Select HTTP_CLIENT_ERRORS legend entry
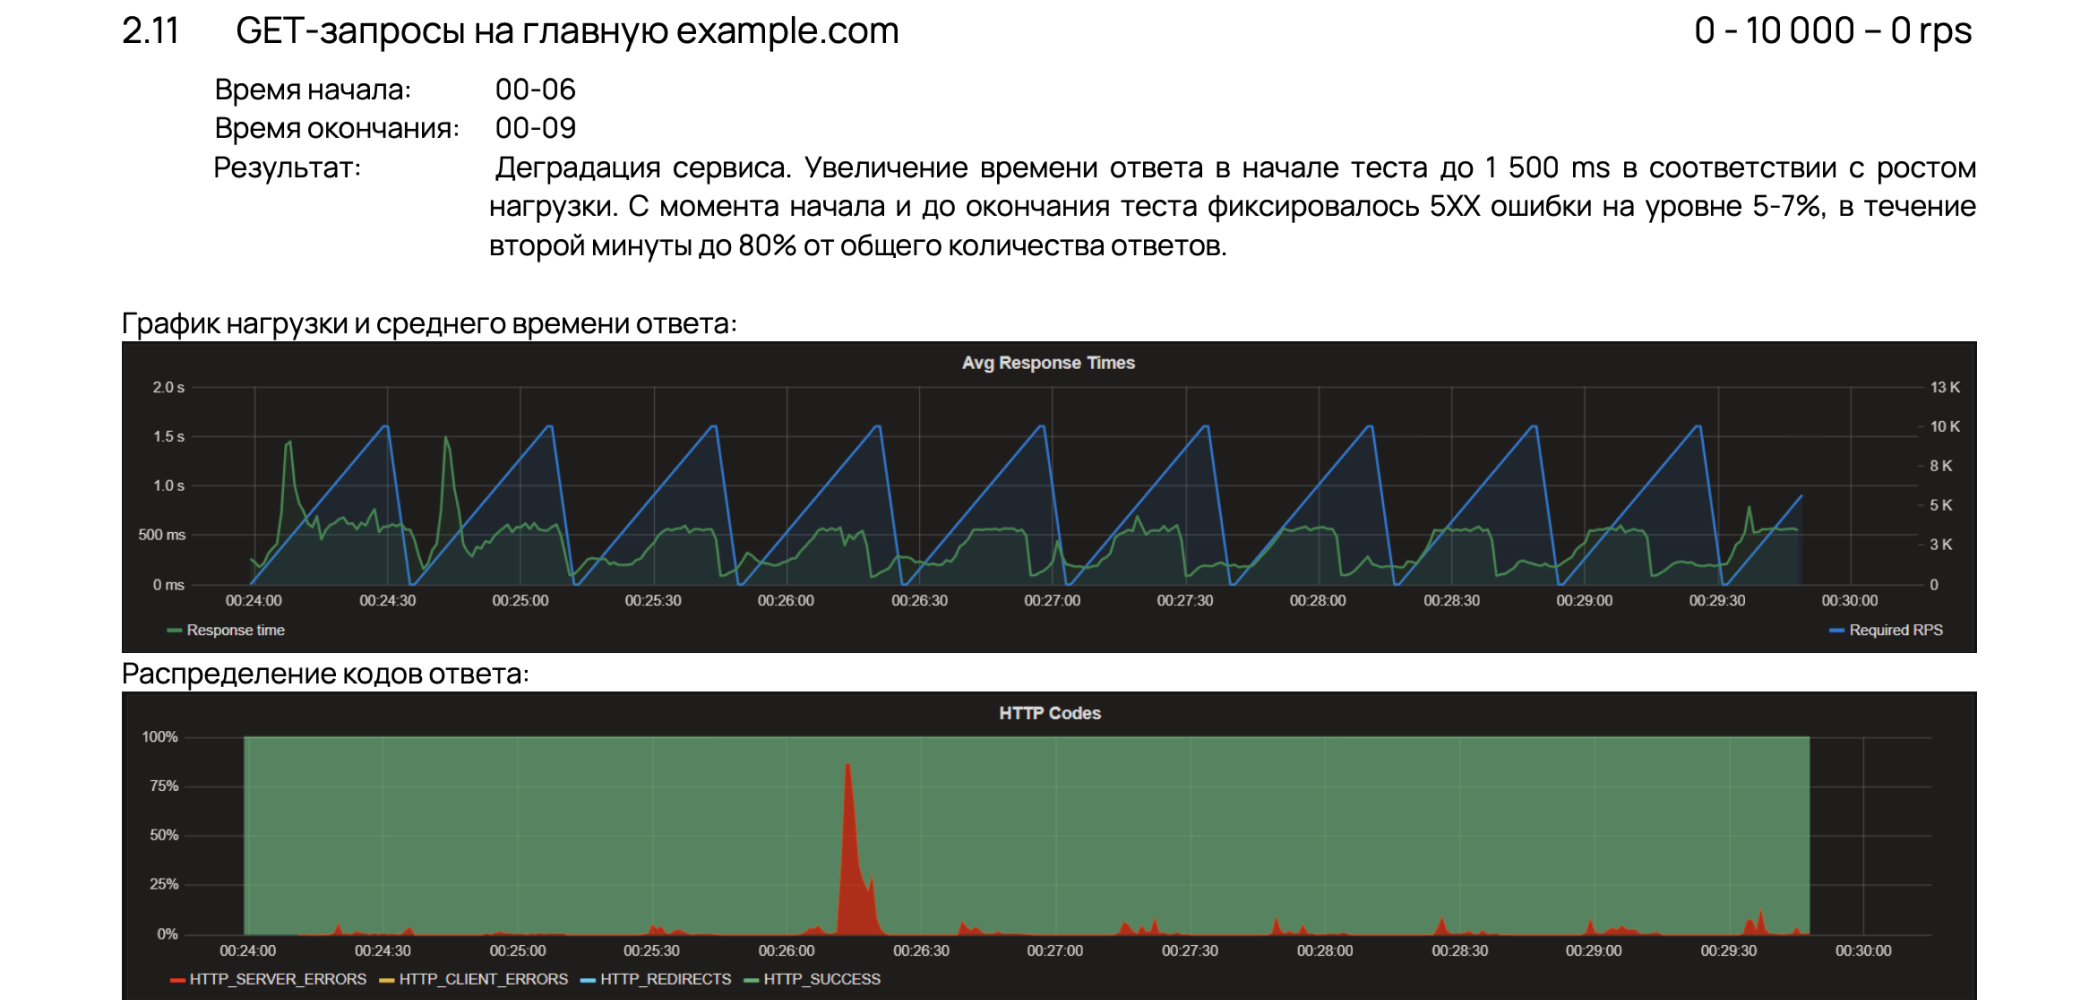2098x1000 pixels. pyautogui.click(x=483, y=979)
